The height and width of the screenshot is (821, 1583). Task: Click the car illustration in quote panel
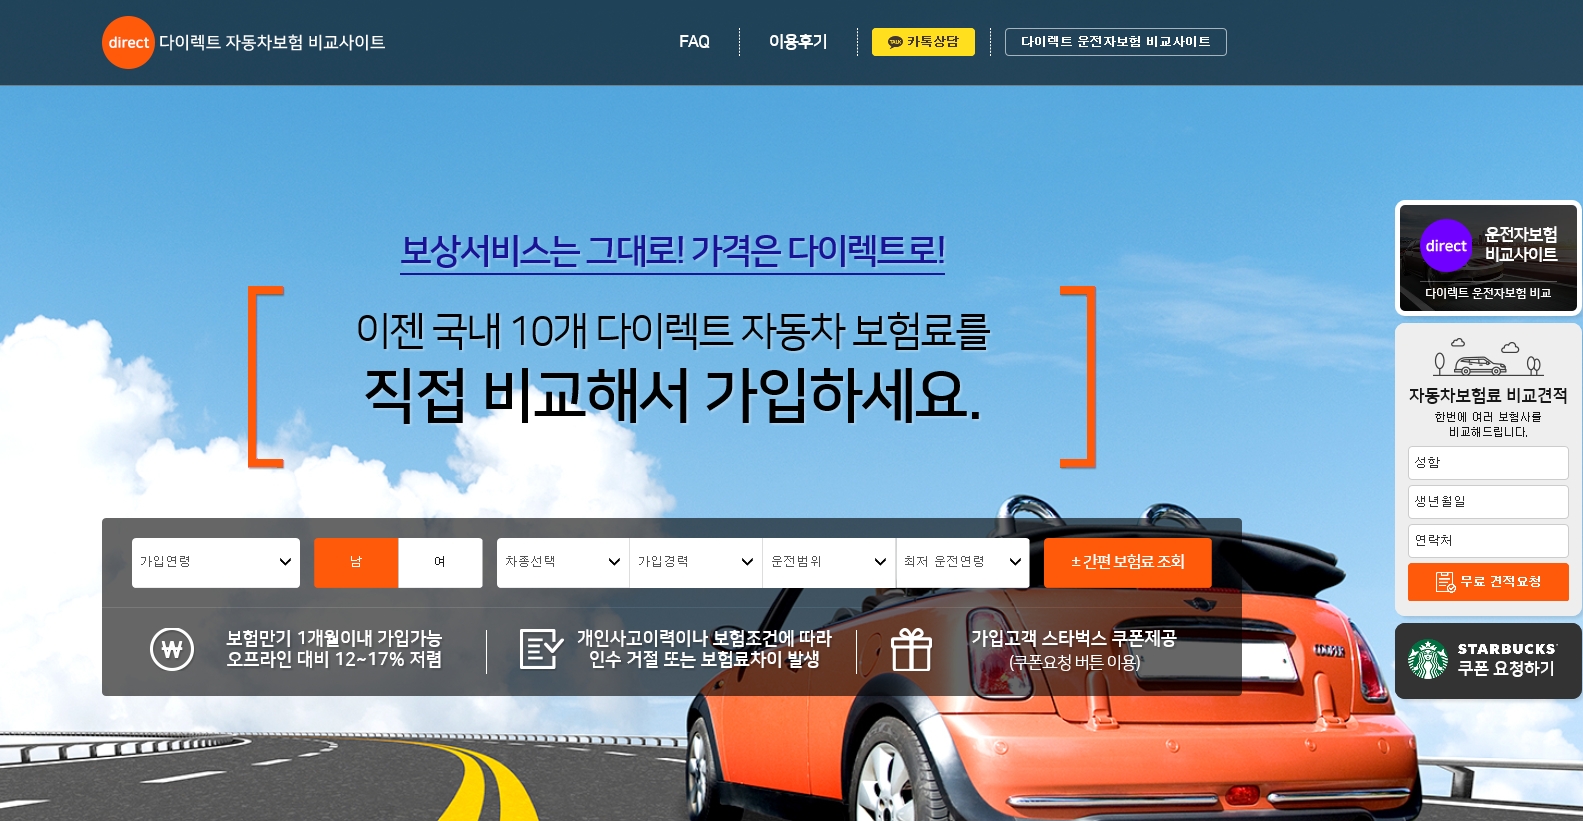click(x=1488, y=358)
